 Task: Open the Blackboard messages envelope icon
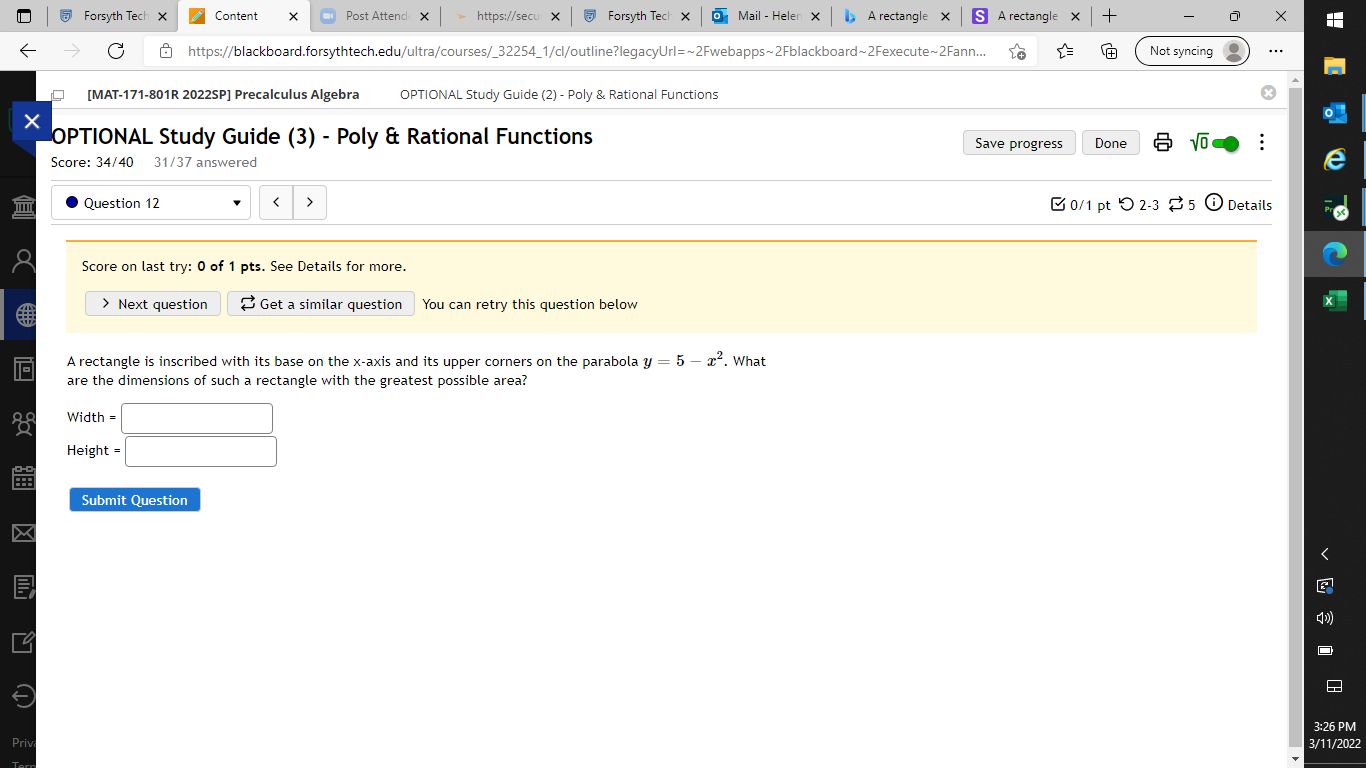22,533
